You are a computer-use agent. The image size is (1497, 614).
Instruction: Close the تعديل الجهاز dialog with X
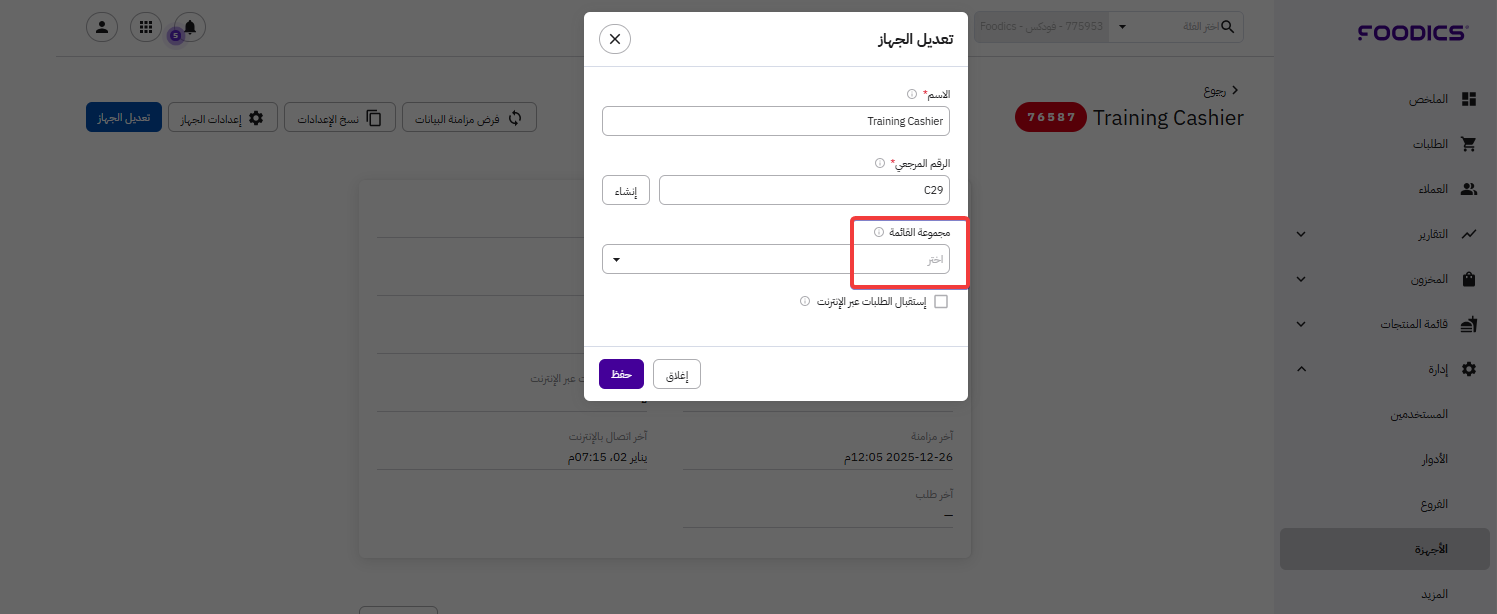[614, 39]
